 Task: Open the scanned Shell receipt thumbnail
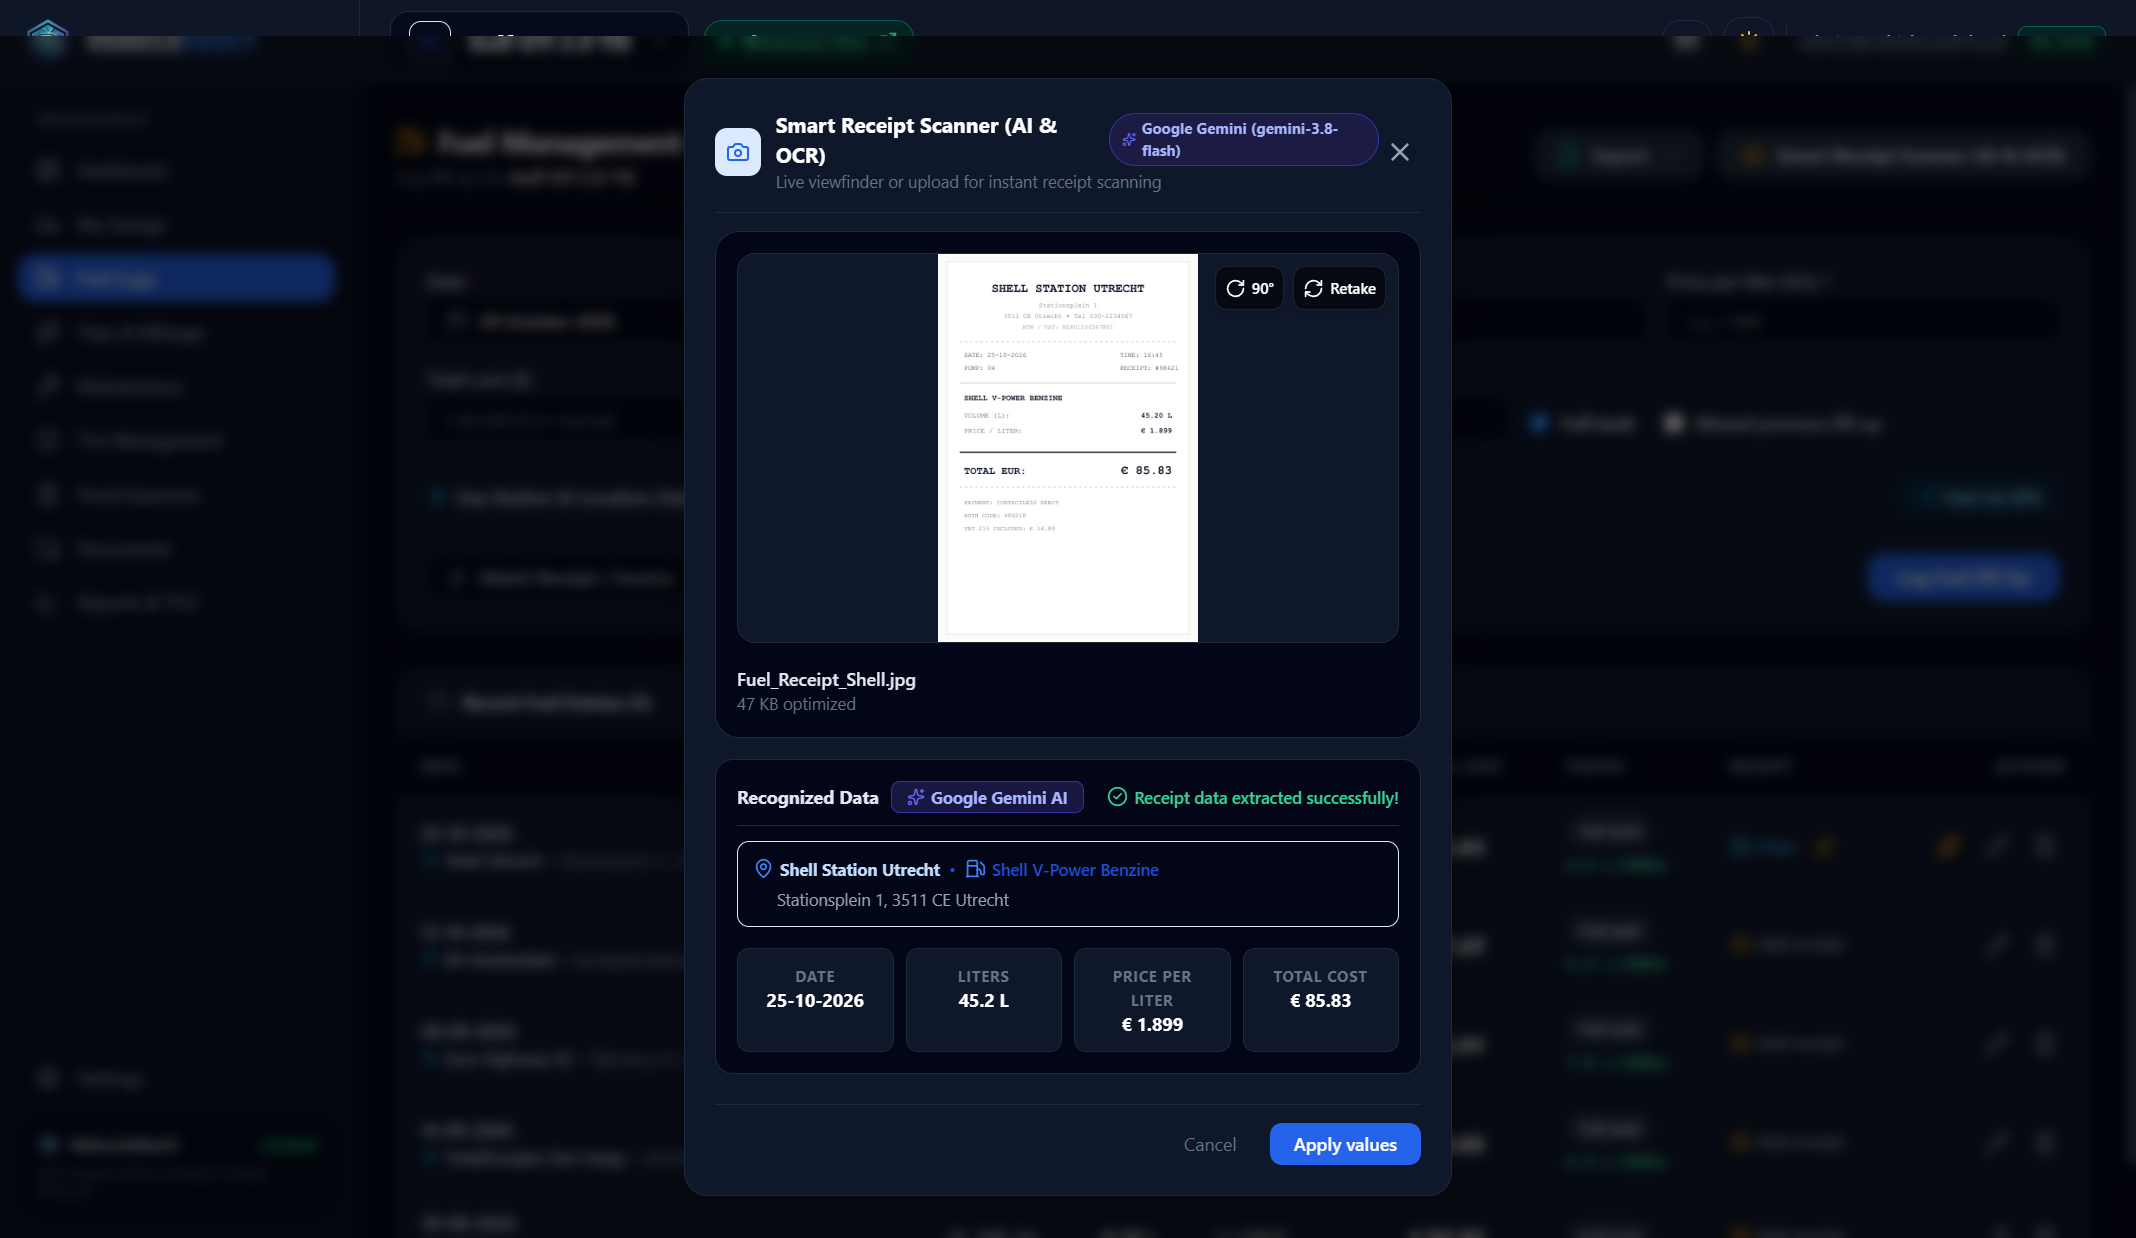click(x=1068, y=448)
